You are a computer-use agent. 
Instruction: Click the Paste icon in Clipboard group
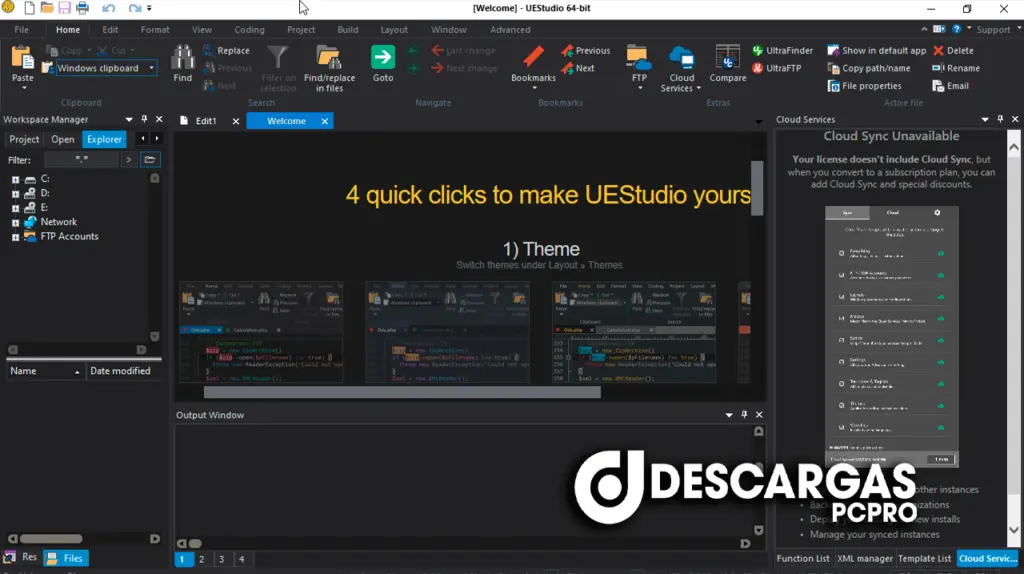pos(22,58)
